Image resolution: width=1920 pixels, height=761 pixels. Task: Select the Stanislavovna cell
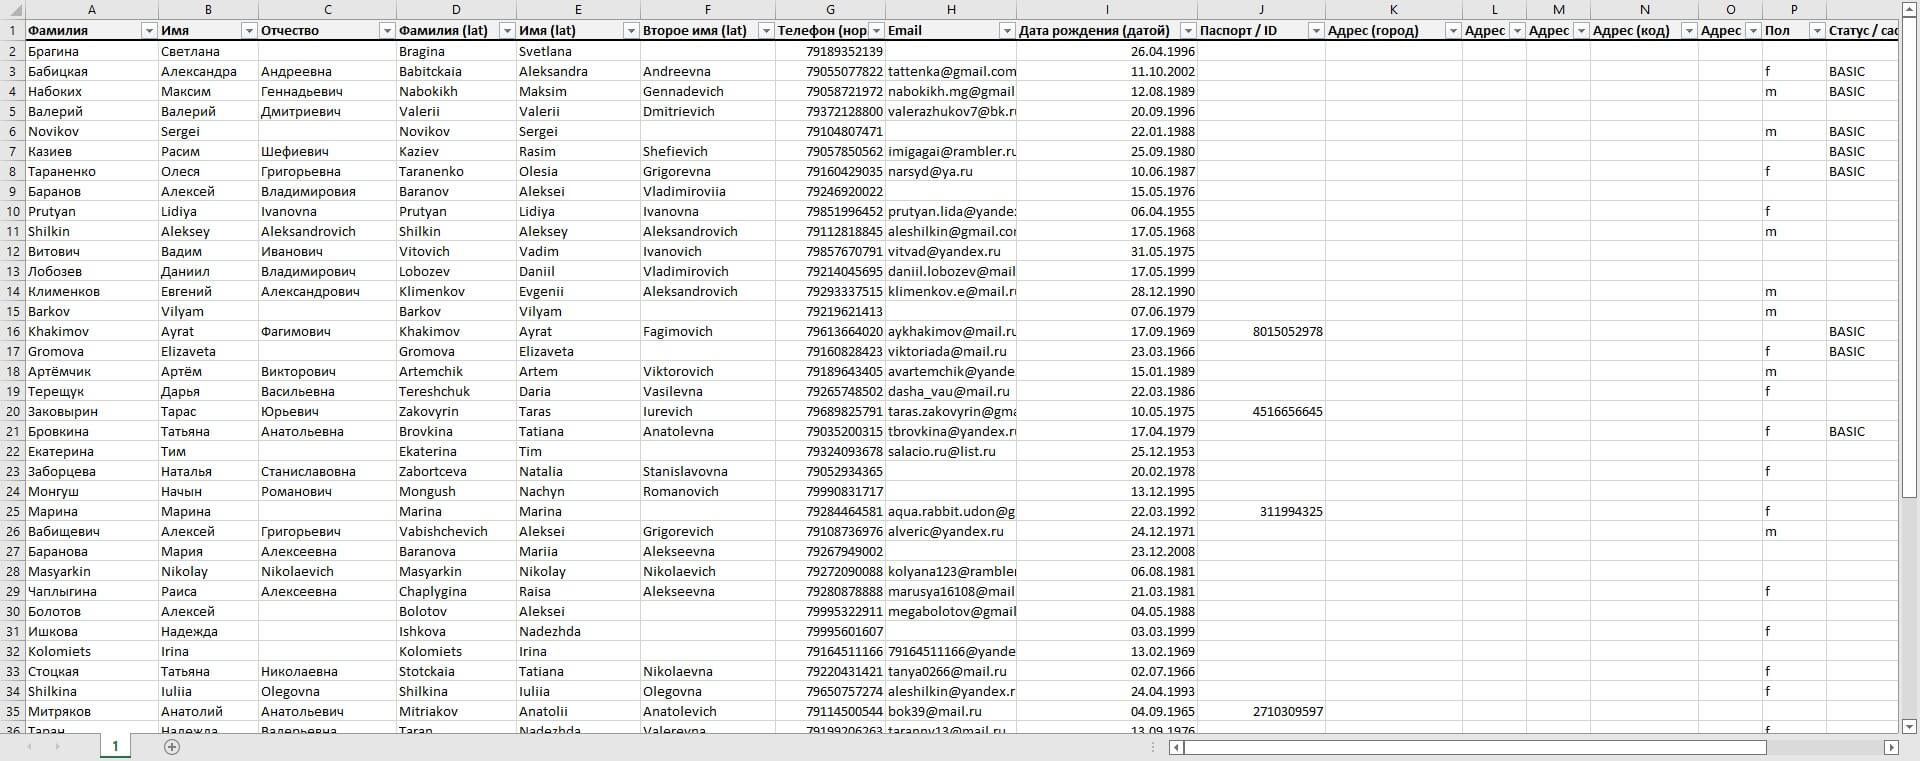(708, 471)
